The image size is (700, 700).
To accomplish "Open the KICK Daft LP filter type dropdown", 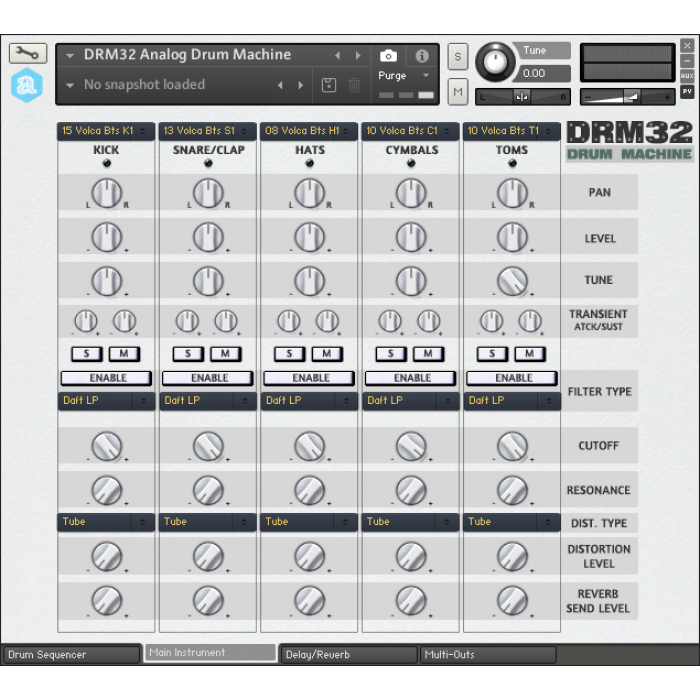I will tap(106, 401).
